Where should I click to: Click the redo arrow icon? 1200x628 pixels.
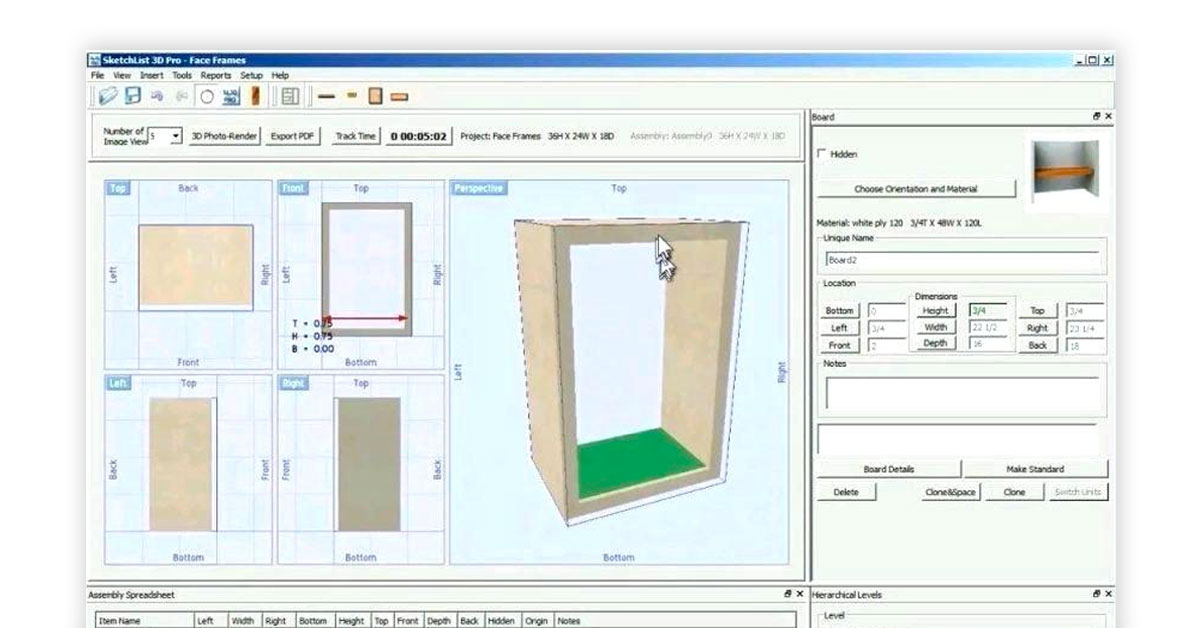pyautogui.click(x=181, y=96)
